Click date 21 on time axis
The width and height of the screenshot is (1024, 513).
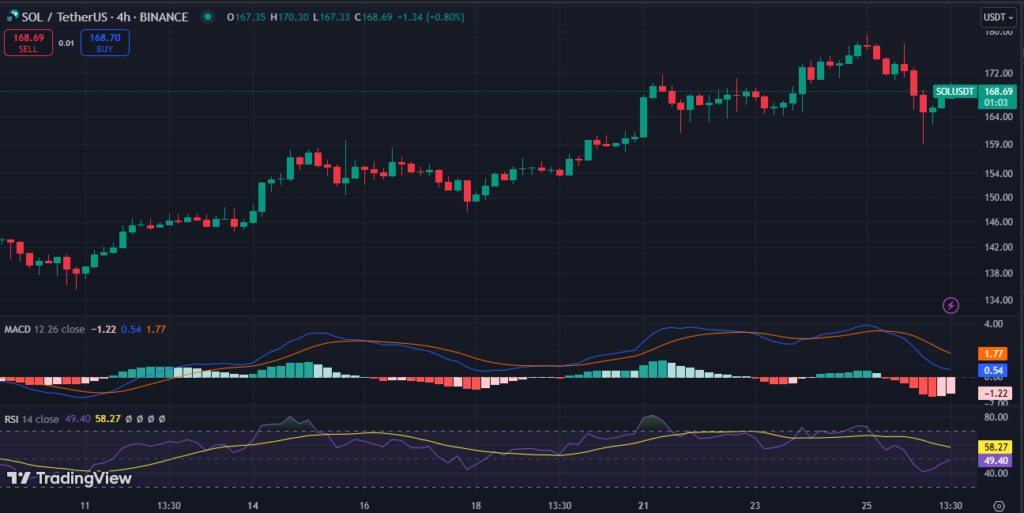click(643, 506)
